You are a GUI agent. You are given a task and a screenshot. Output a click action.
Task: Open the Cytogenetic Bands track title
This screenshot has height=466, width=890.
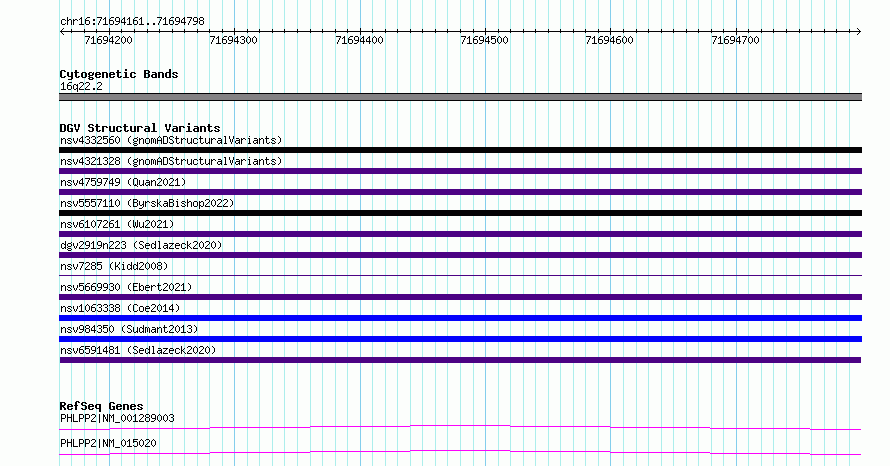tap(119, 74)
